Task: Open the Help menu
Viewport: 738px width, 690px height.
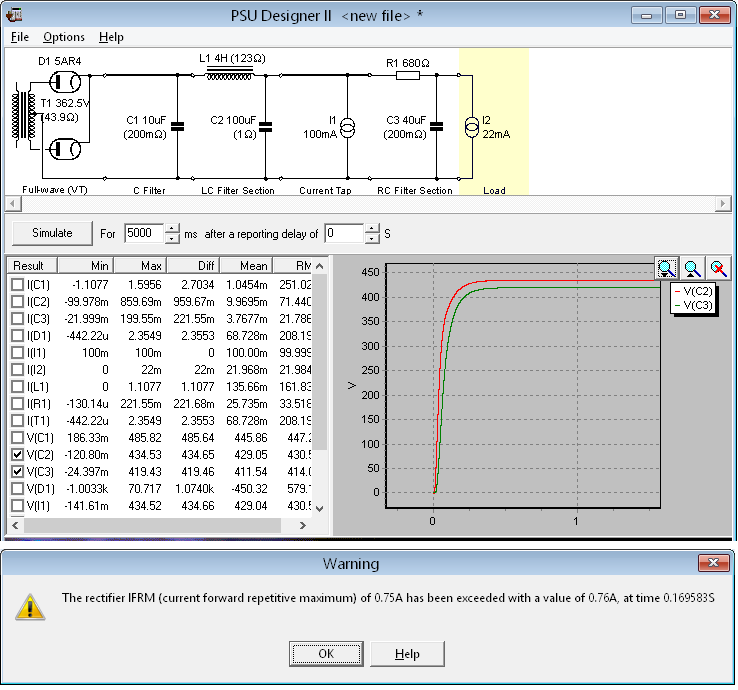Action: (x=111, y=37)
